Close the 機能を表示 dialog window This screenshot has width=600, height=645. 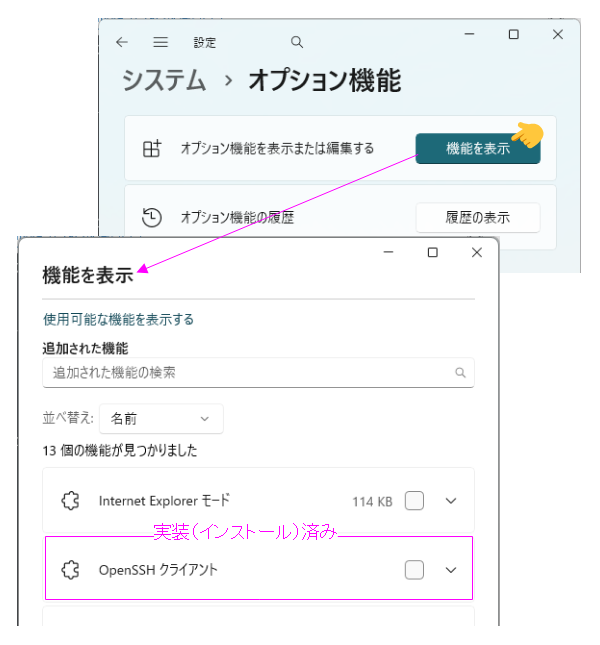point(477,253)
